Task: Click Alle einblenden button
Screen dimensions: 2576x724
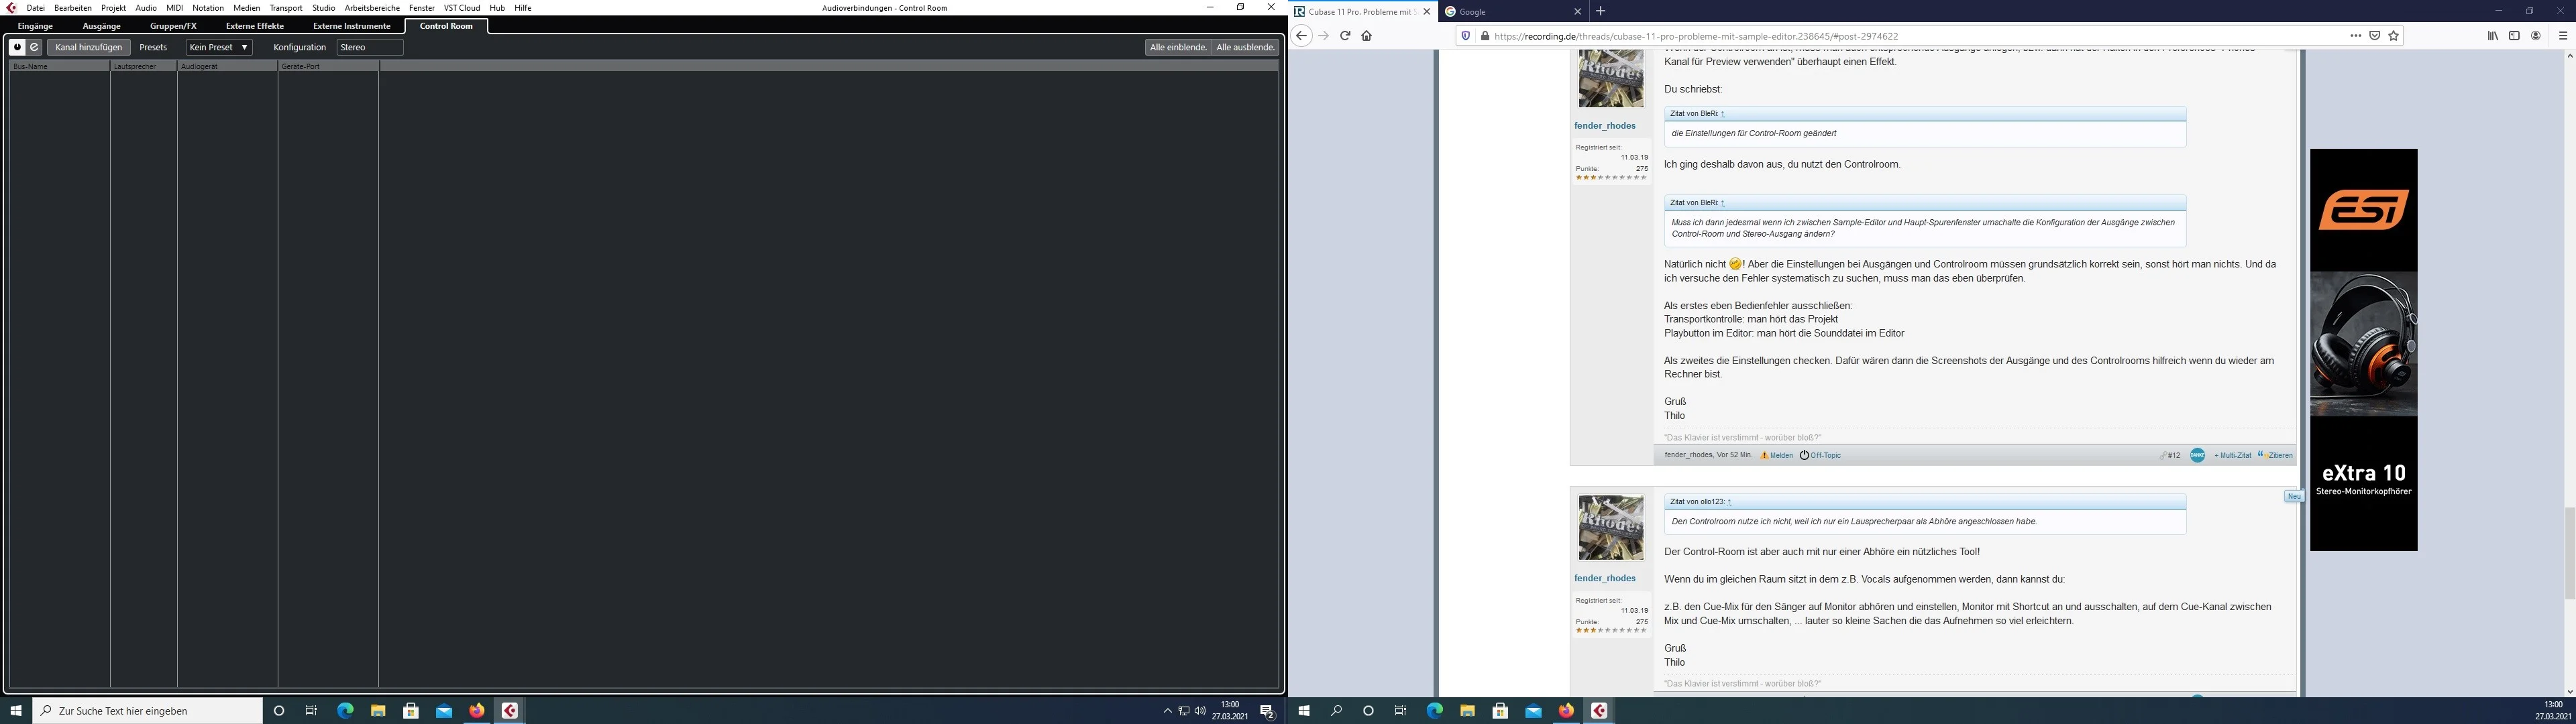Action: point(1178,47)
